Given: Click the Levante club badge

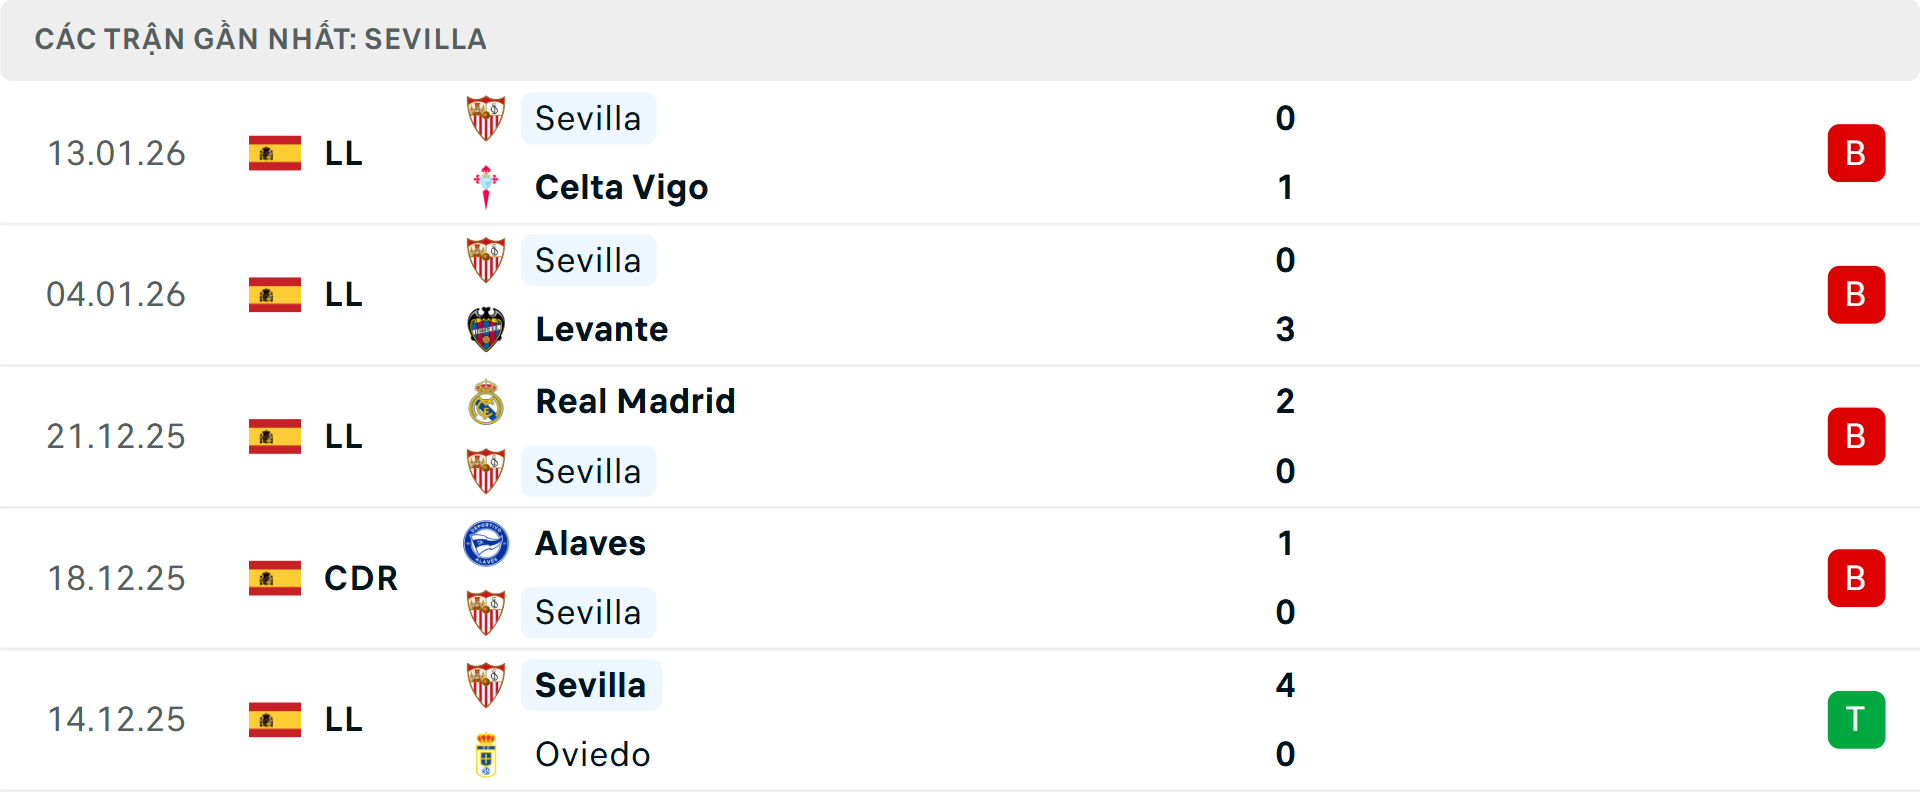Looking at the screenshot, I should pos(487,328).
